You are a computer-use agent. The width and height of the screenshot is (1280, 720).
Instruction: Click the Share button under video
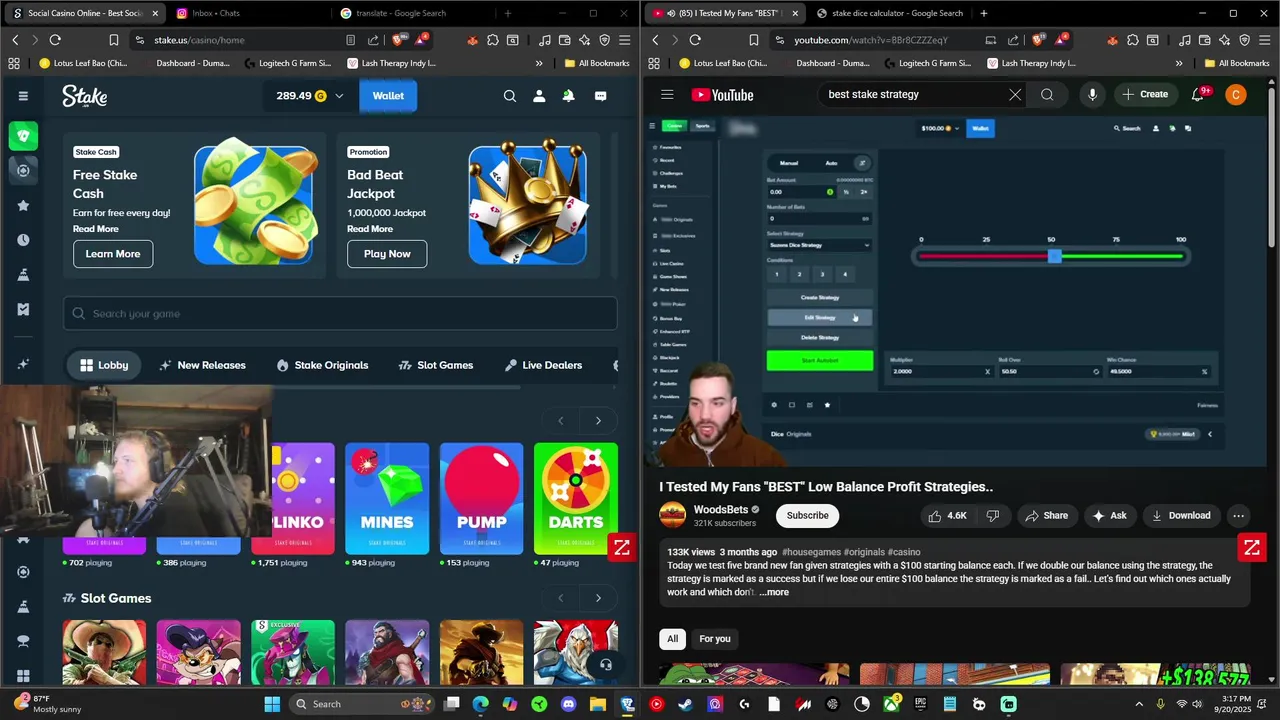pos(1044,516)
